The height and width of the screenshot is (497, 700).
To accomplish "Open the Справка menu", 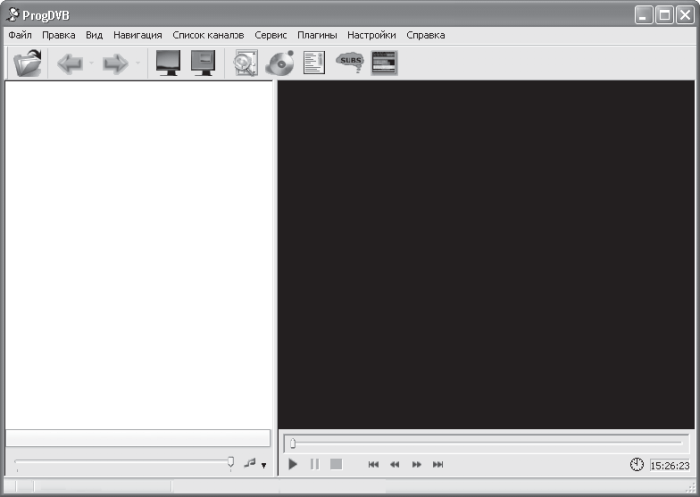I will click(x=425, y=35).
